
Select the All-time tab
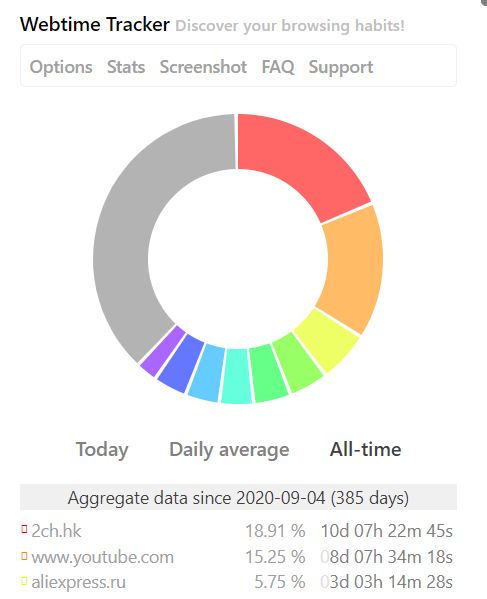coord(366,449)
